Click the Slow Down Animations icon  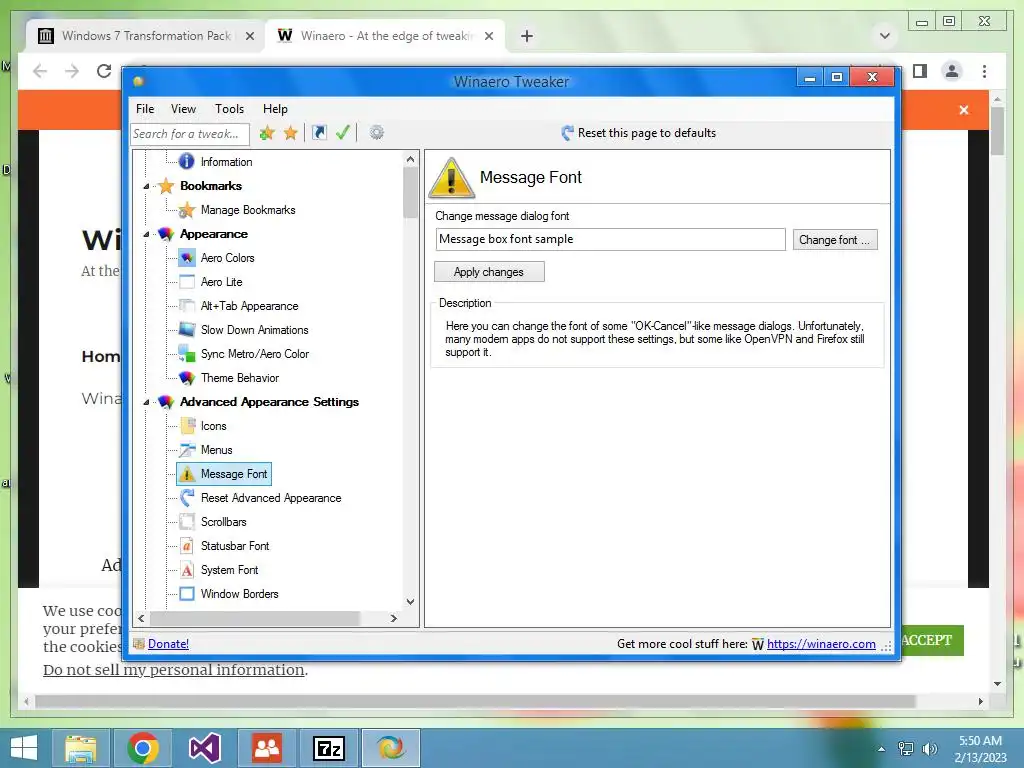187,330
